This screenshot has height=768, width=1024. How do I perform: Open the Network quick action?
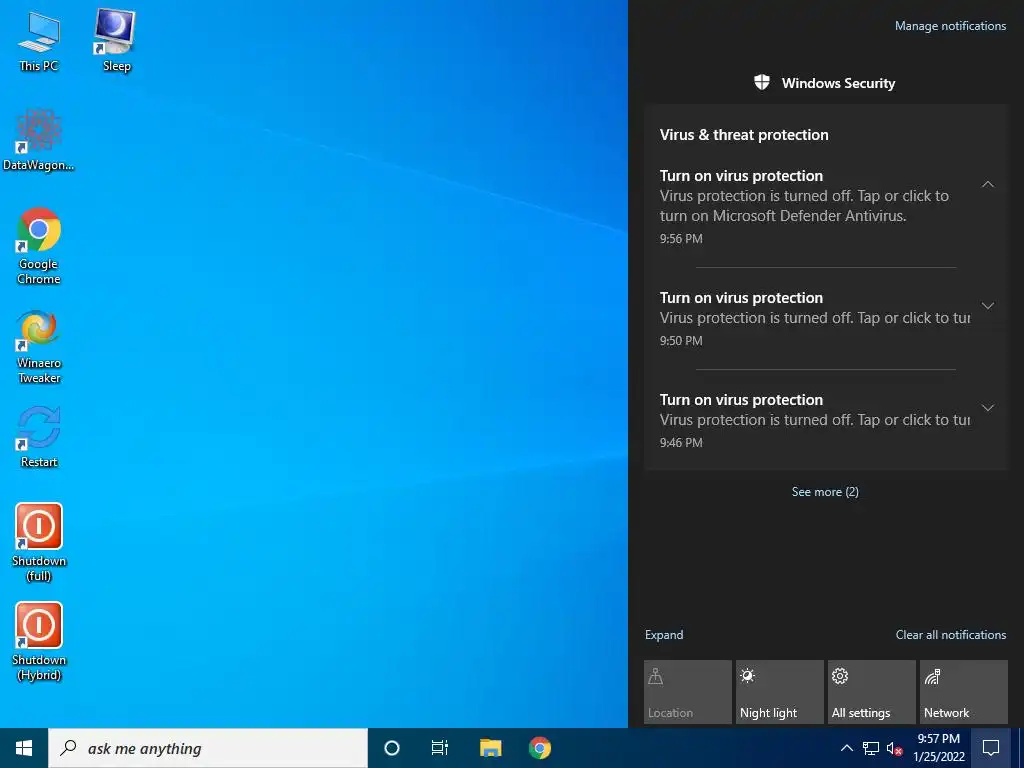point(964,692)
